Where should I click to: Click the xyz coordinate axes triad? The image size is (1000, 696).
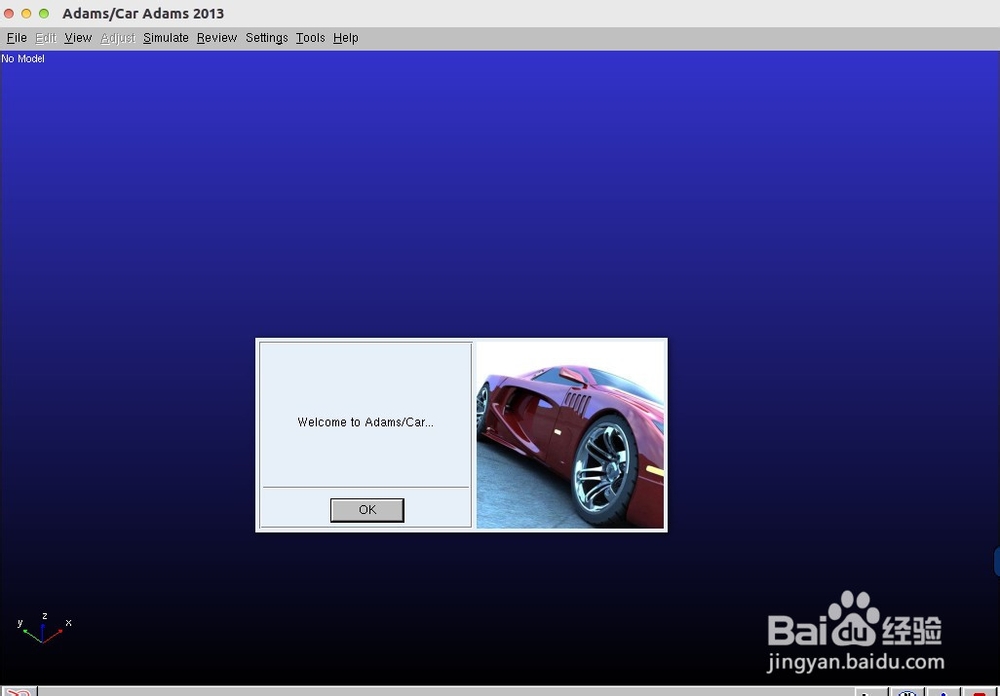tap(44, 628)
